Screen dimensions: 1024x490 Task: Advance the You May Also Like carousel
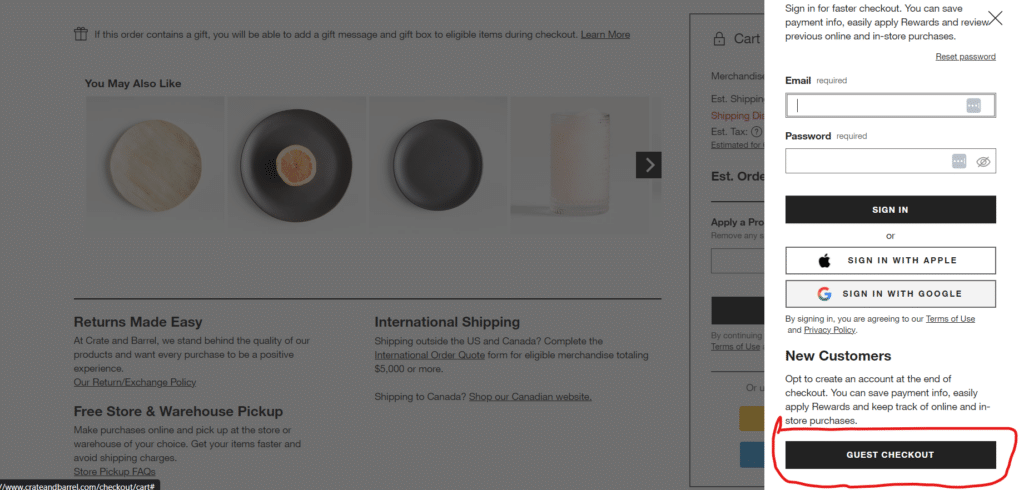click(649, 165)
